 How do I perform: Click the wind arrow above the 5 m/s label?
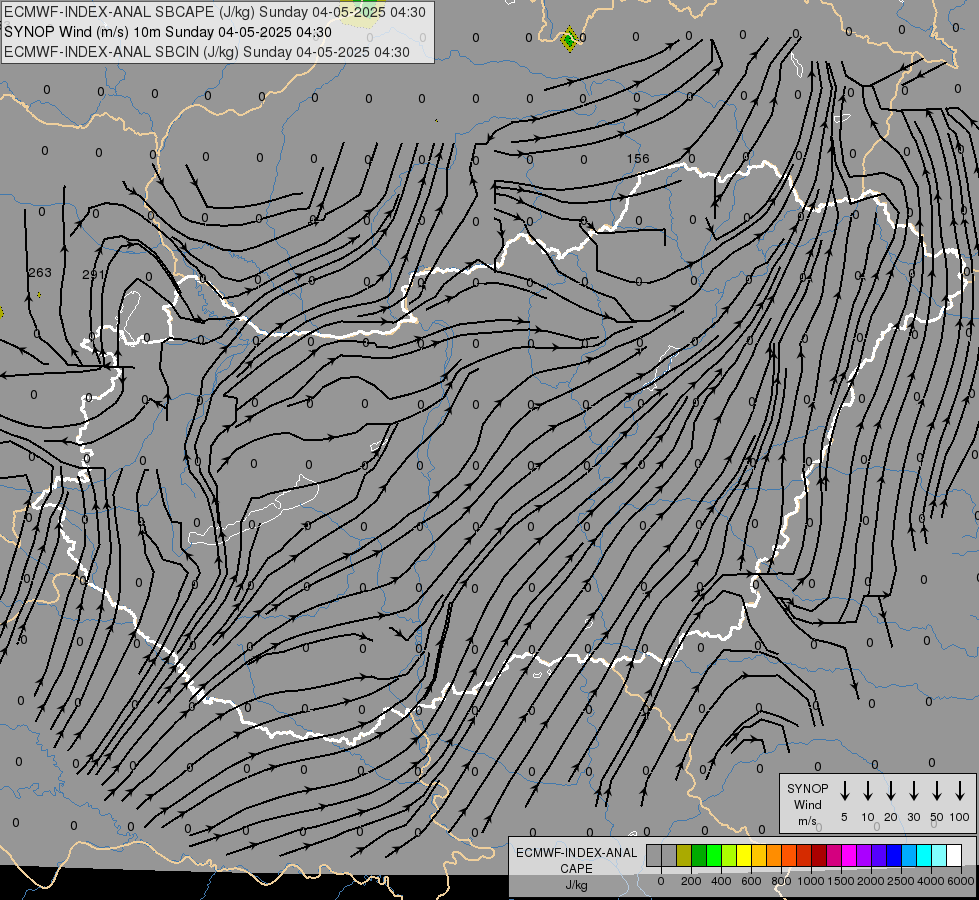click(844, 791)
